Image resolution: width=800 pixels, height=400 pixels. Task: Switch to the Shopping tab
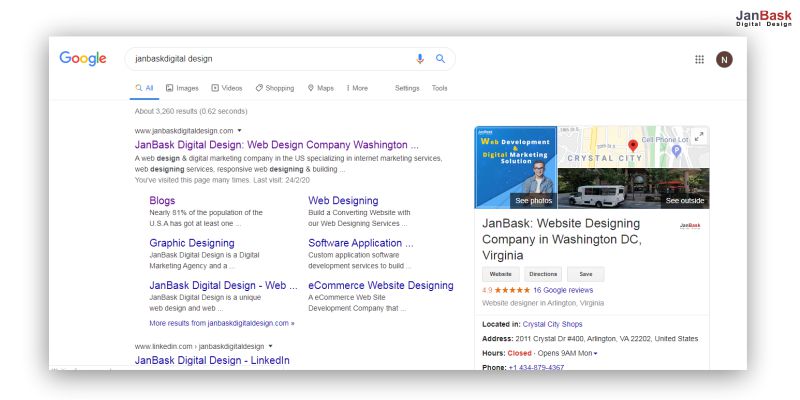click(275, 88)
